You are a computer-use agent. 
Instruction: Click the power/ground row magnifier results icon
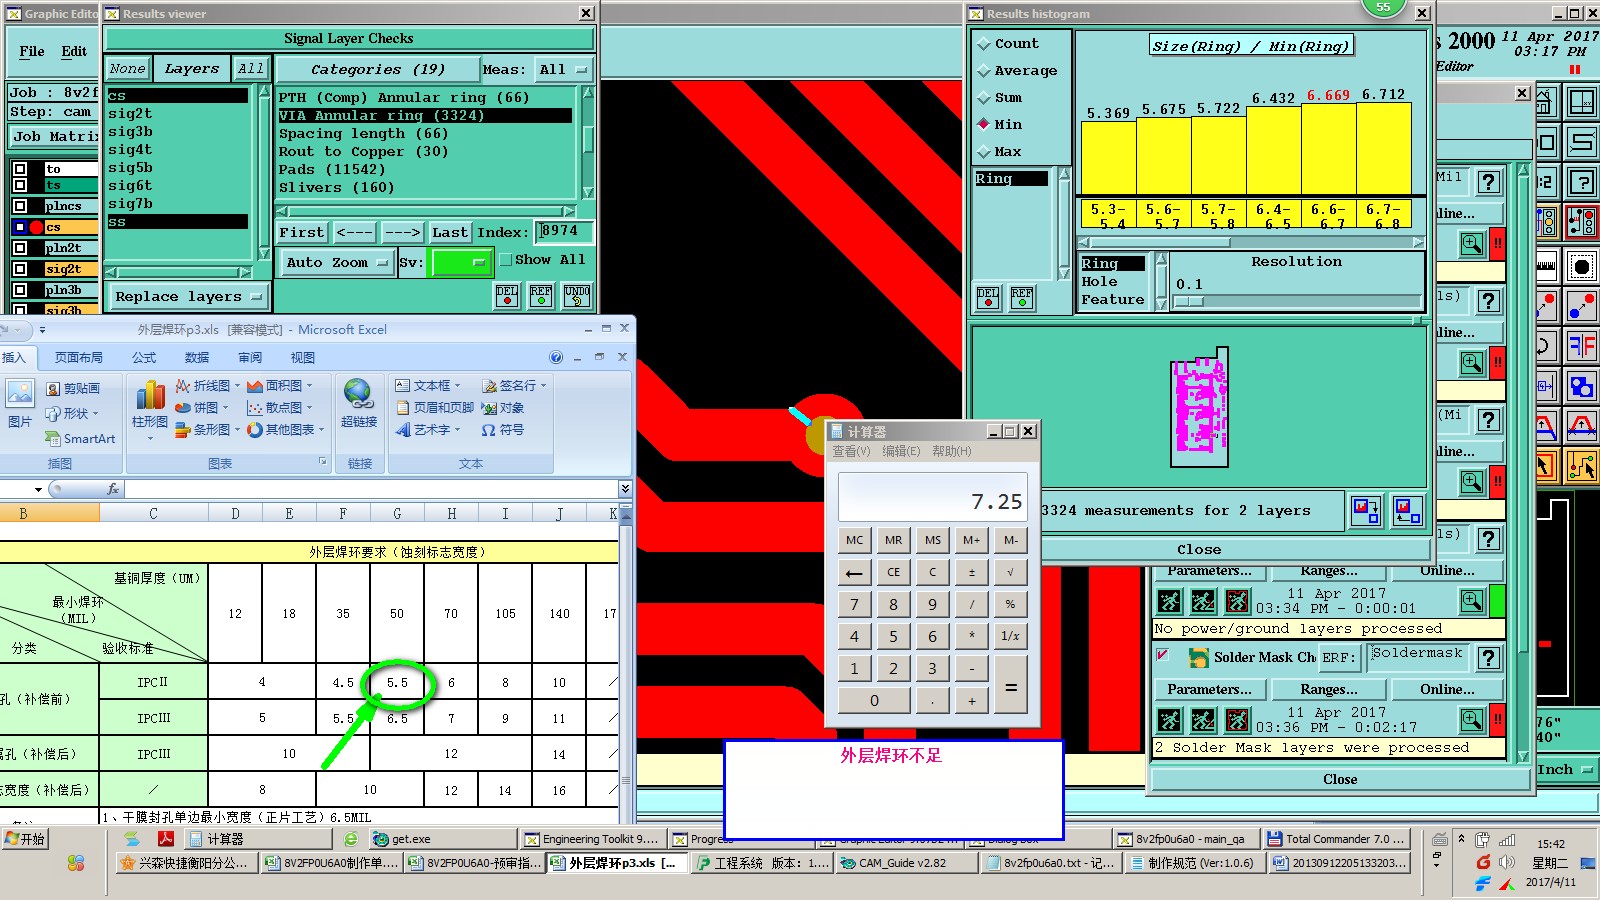click(1472, 600)
